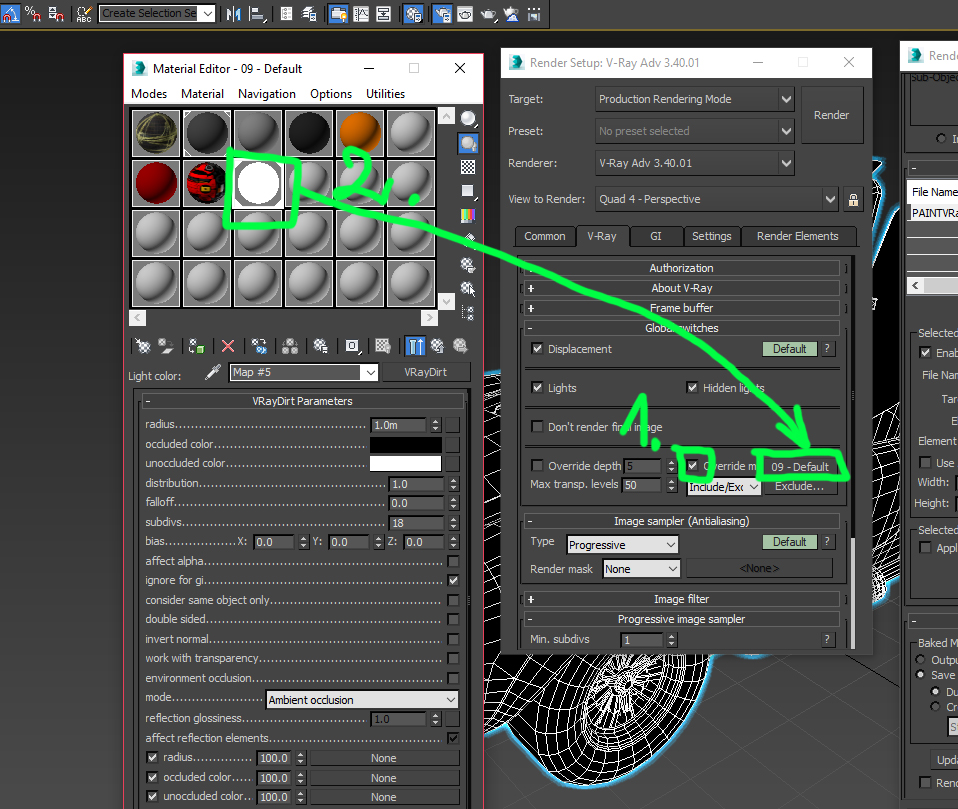Click the Show End Result icon
The width and height of the screenshot is (958, 809).
point(415,346)
